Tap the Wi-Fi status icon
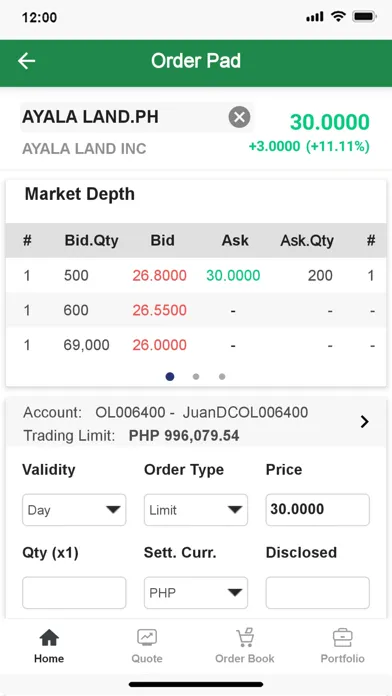Screen dimensions: 392x696 point(338,17)
